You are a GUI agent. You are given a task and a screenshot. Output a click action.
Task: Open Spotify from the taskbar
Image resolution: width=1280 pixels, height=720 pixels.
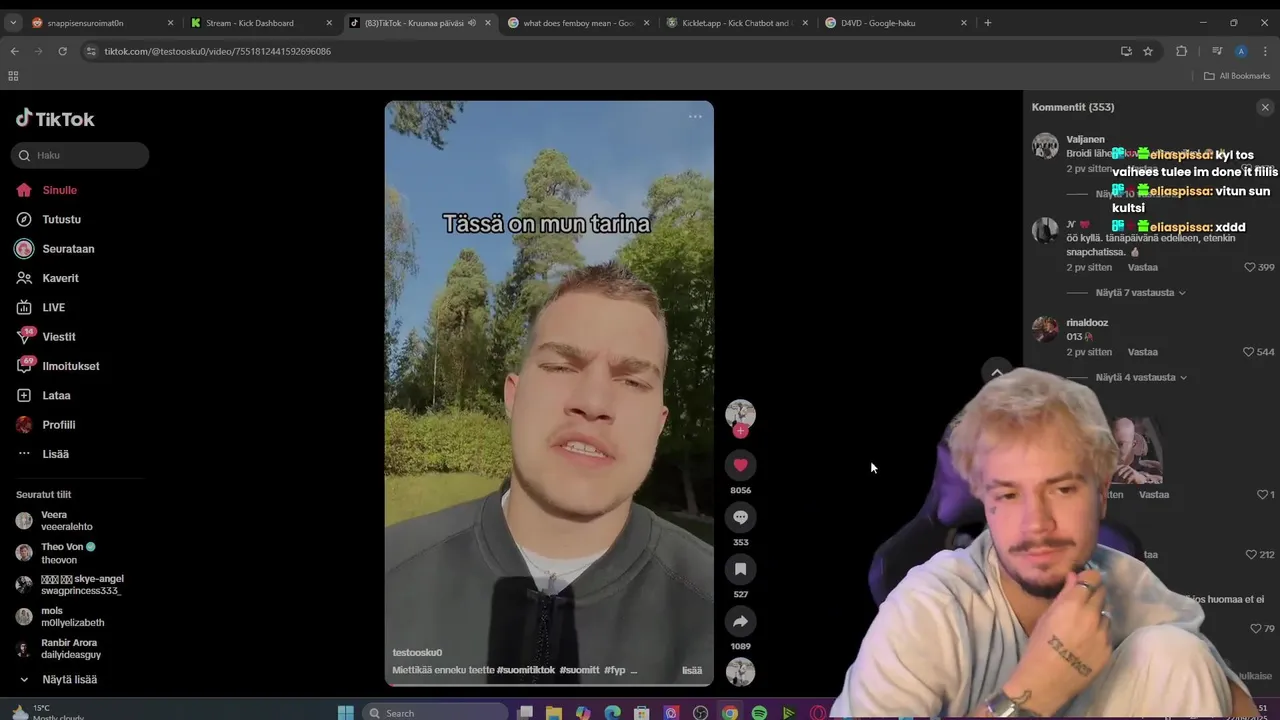(759, 712)
